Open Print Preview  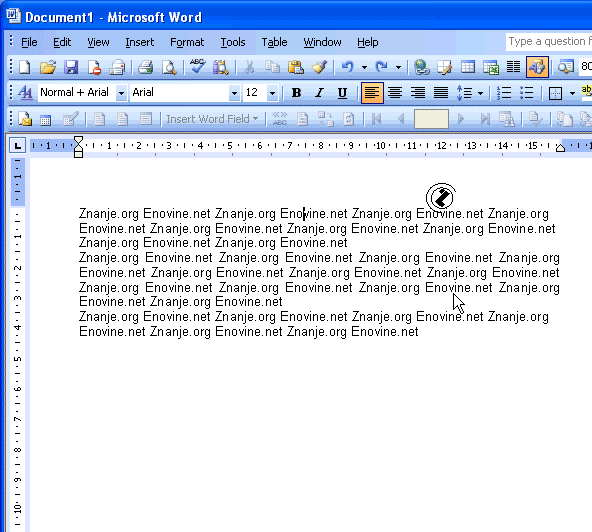pyautogui.click(x=169, y=68)
